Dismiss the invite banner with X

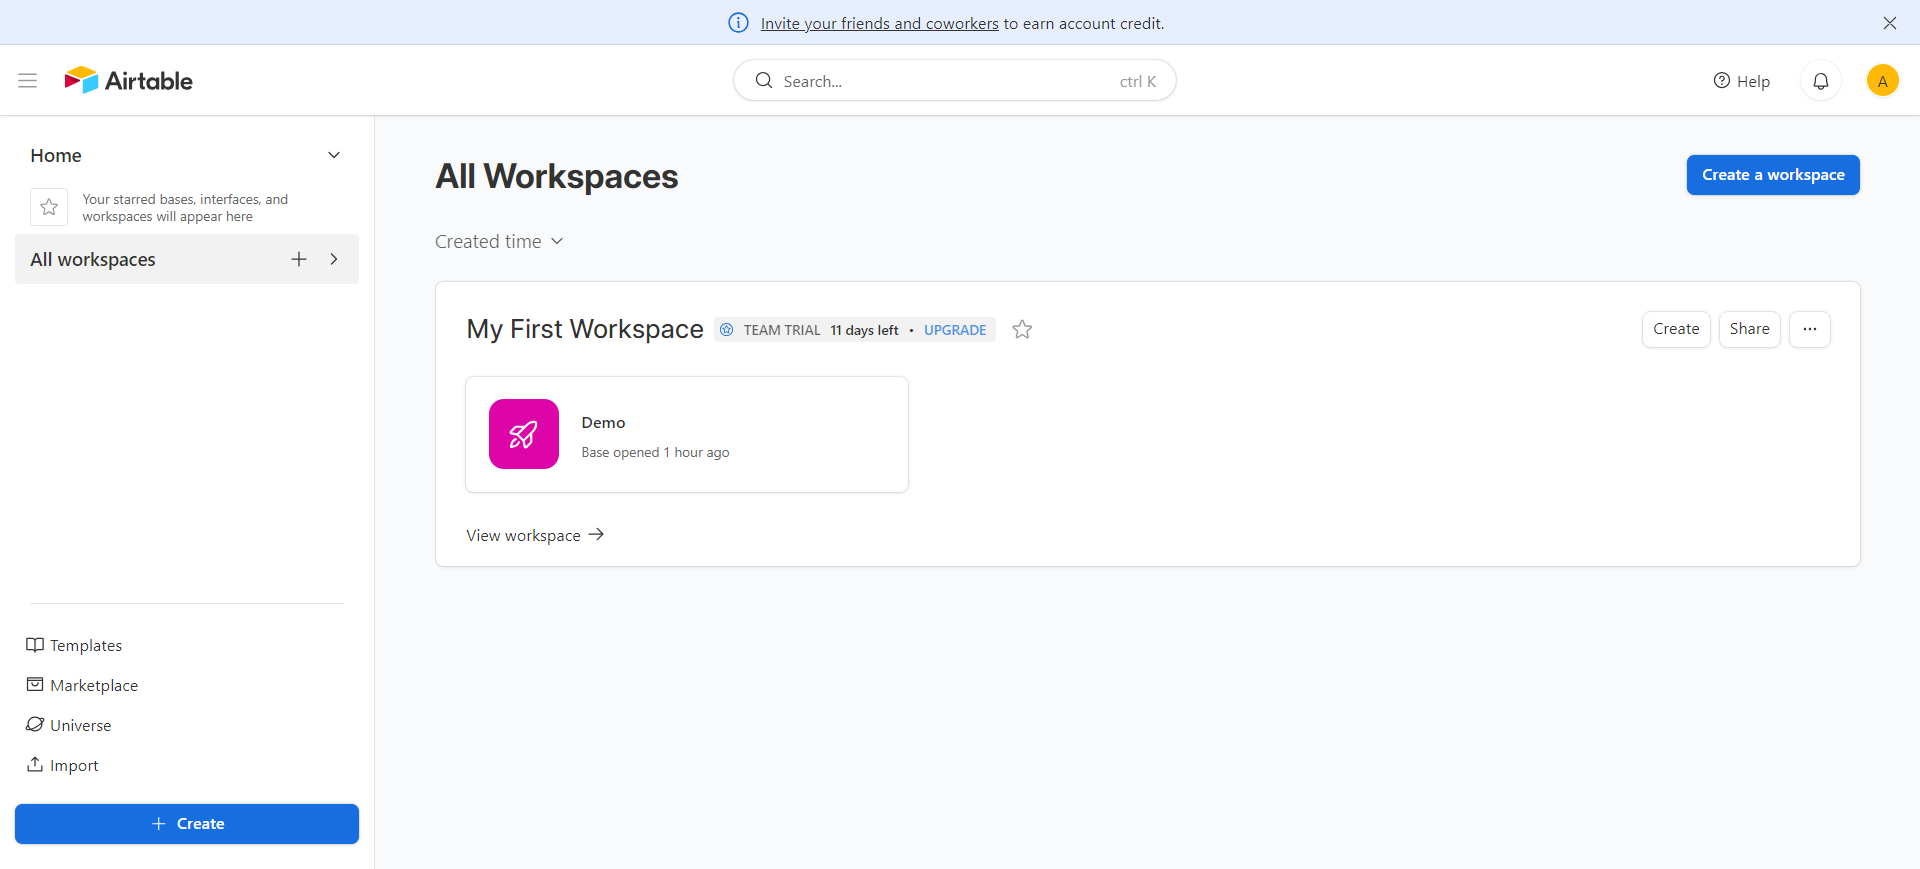pos(1890,23)
